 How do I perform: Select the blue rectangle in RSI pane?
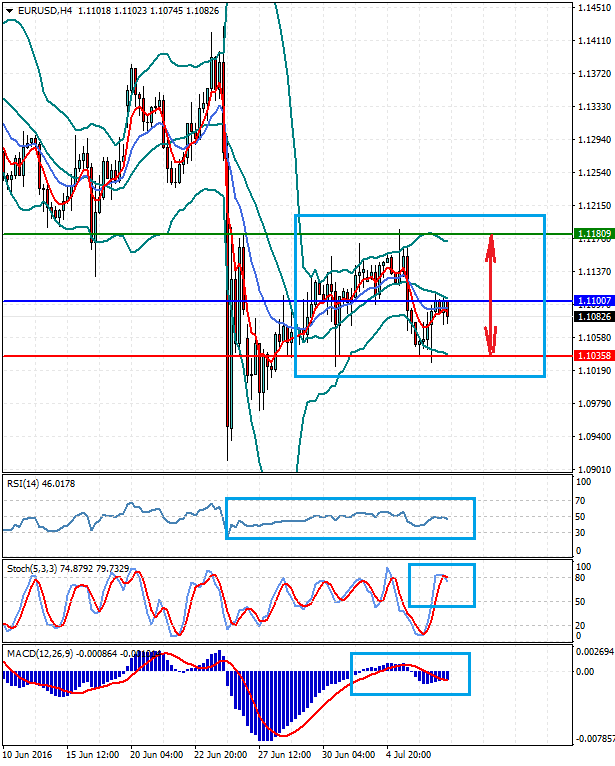coord(350,498)
